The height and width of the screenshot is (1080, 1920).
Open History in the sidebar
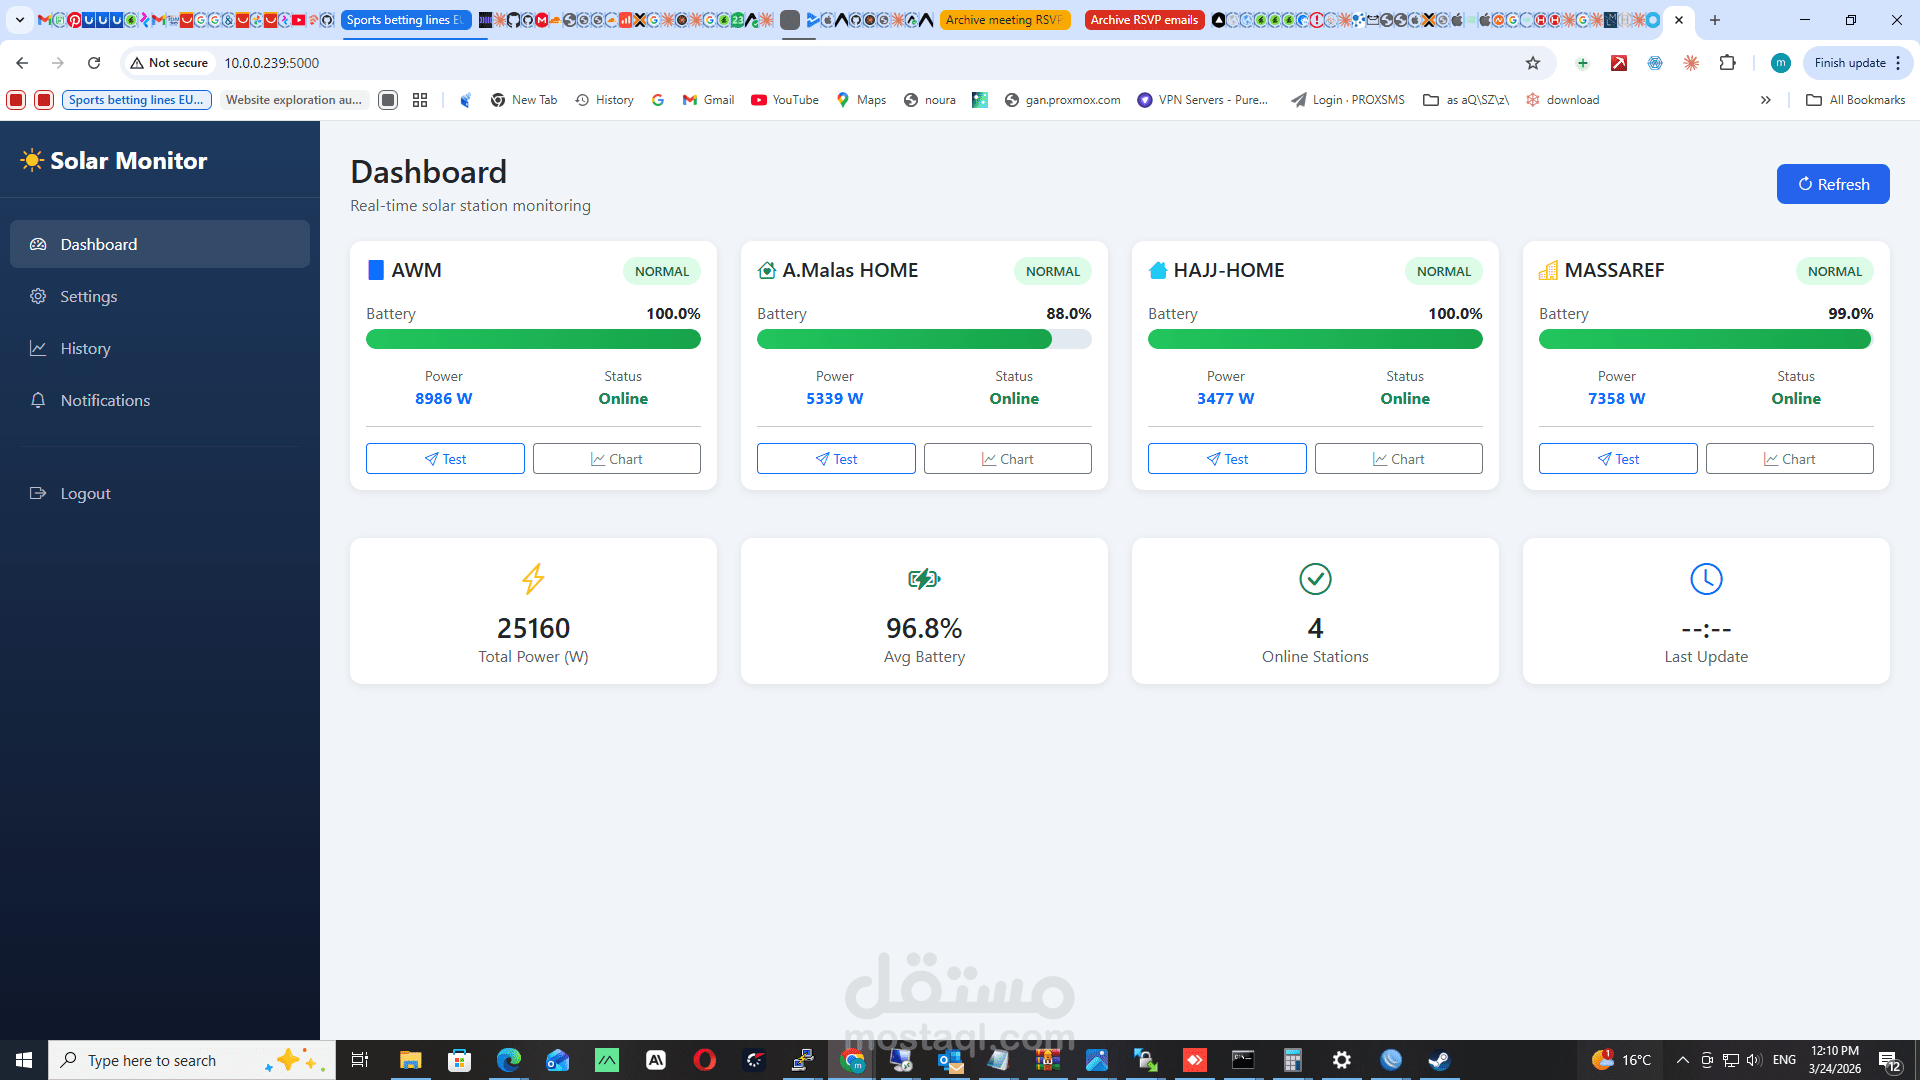pyautogui.click(x=160, y=348)
